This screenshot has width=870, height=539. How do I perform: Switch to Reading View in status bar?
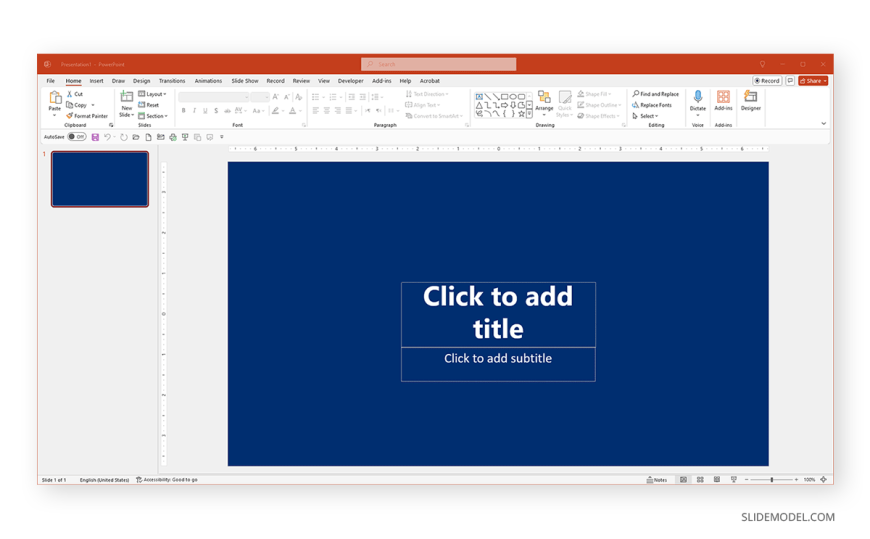coord(717,480)
